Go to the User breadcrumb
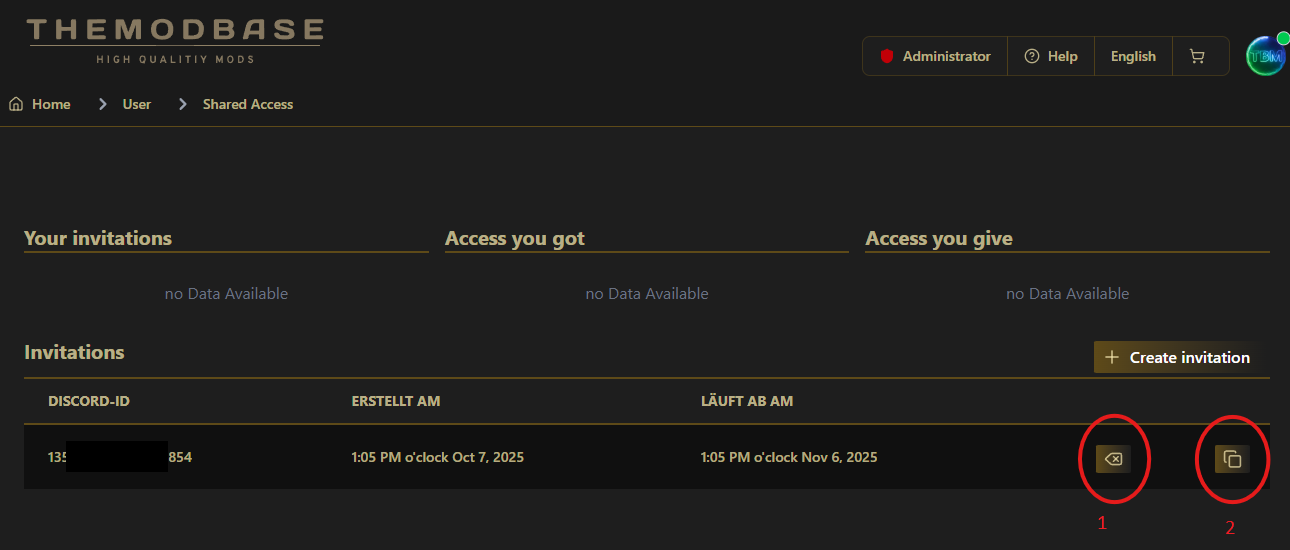Viewport: 1290px width, 550px height. click(137, 104)
